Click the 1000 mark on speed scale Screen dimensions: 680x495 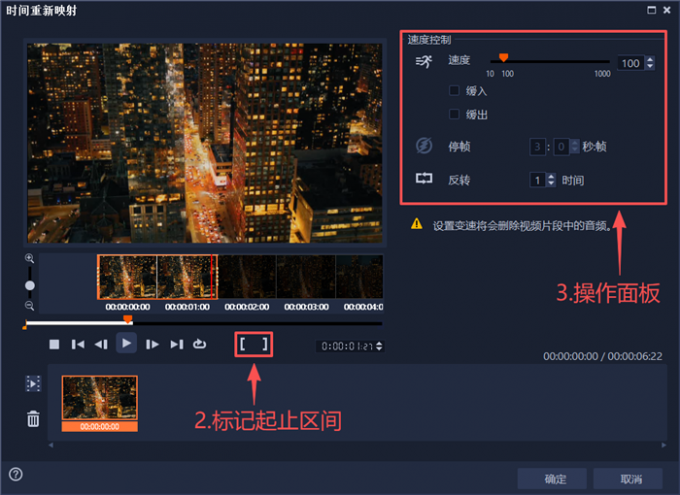pyautogui.click(x=602, y=74)
